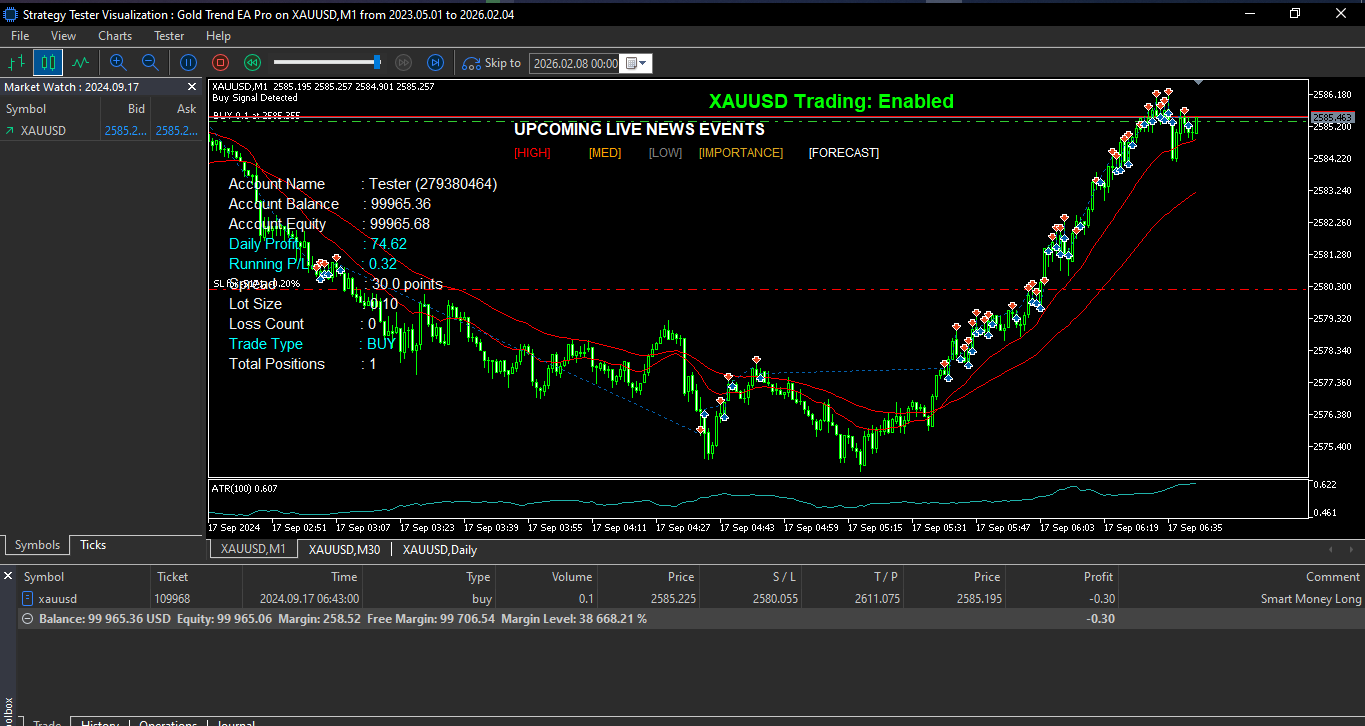This screenshot has height=726, width=1365.
Task: Click the Skip to button
Action: (x=491, y=63)
